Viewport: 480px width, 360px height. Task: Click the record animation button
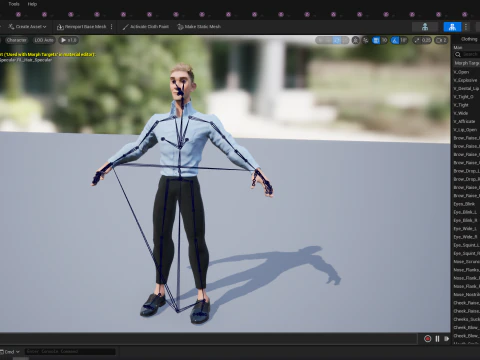coord(427,339)
